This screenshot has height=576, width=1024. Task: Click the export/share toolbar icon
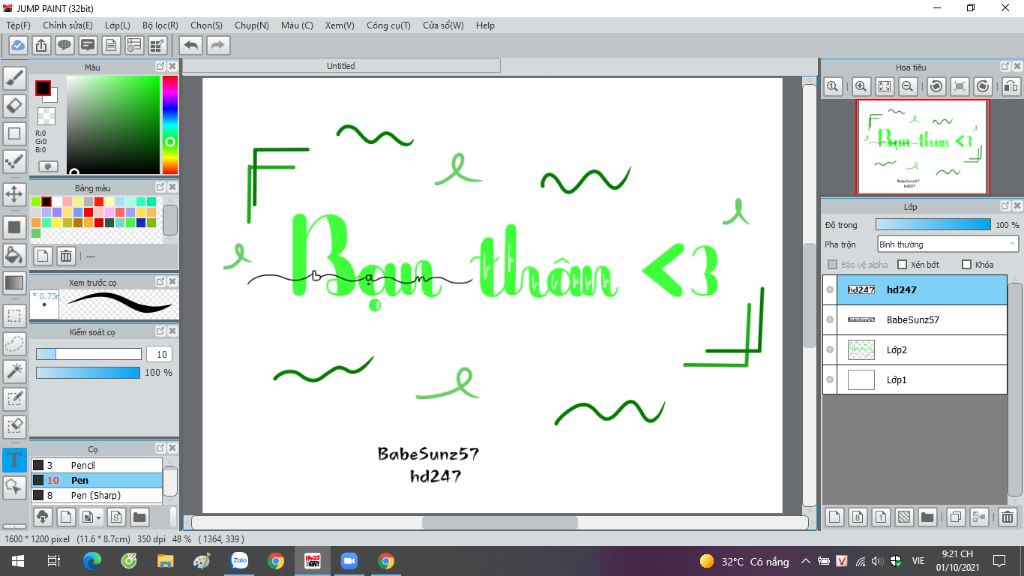41,46
